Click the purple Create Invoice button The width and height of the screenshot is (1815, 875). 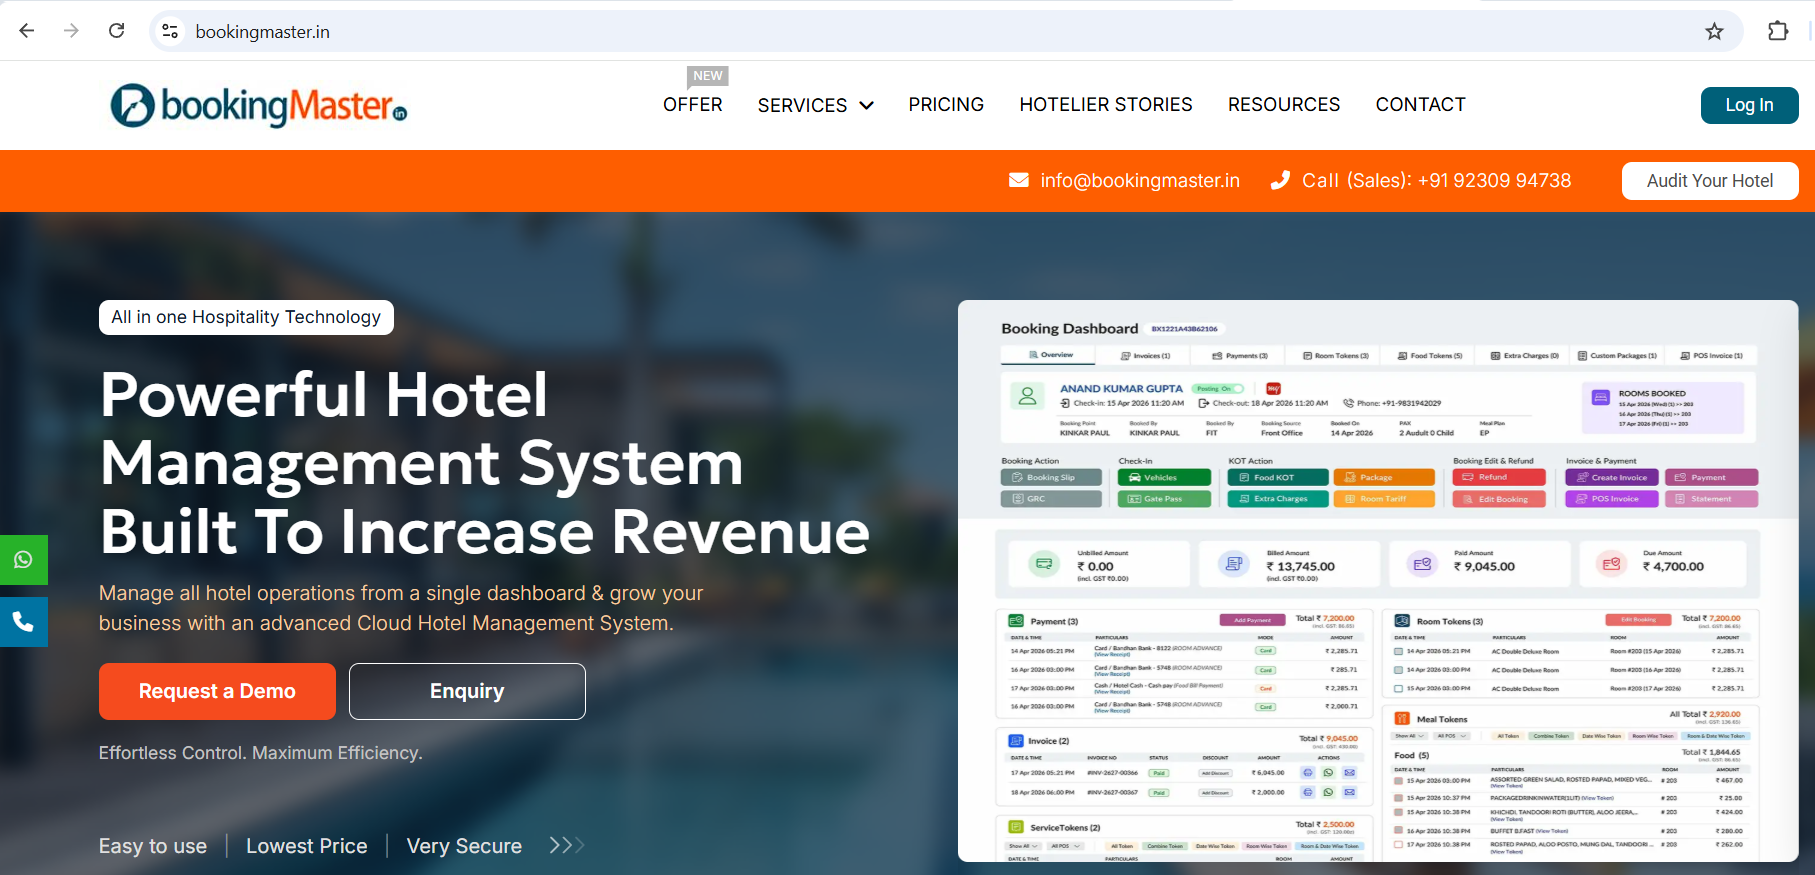(1612, 478)
